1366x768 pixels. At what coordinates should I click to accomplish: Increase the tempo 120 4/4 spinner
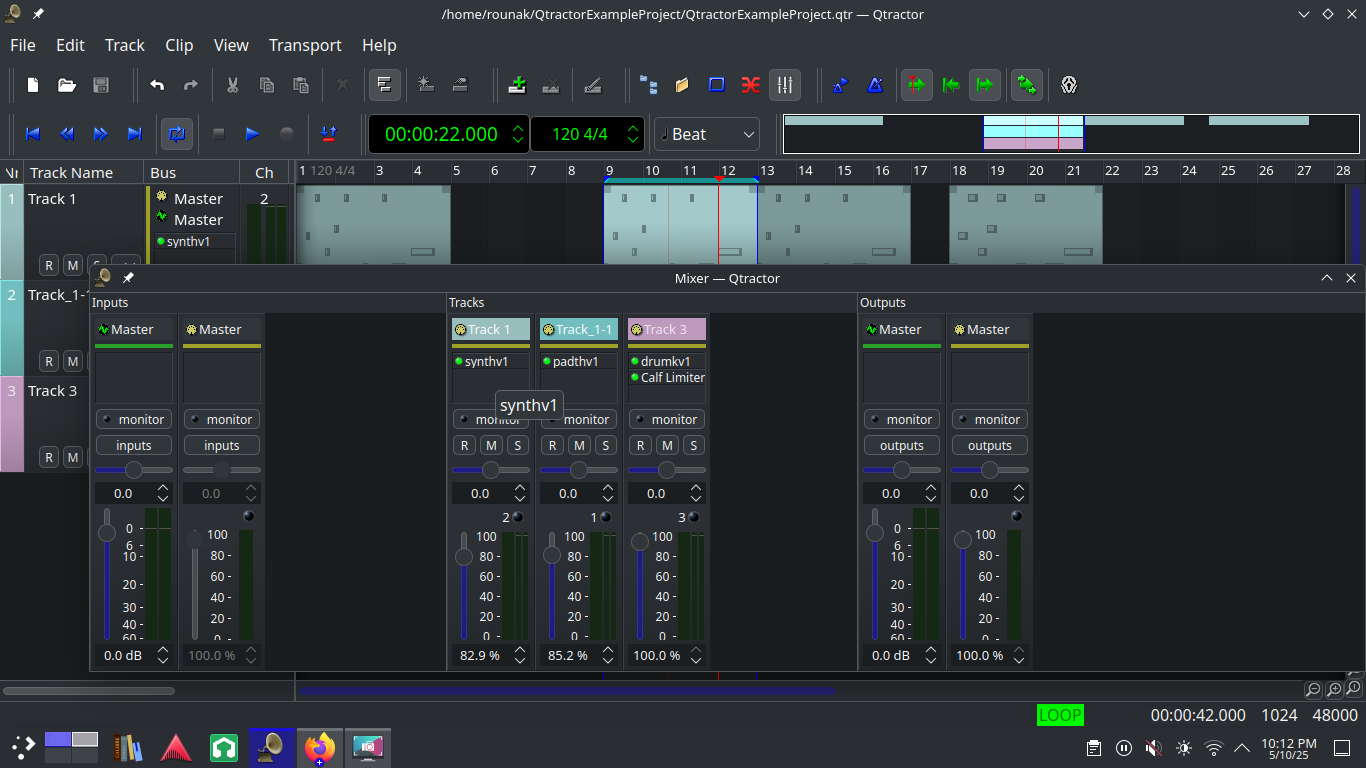click(x=634, y=128)
